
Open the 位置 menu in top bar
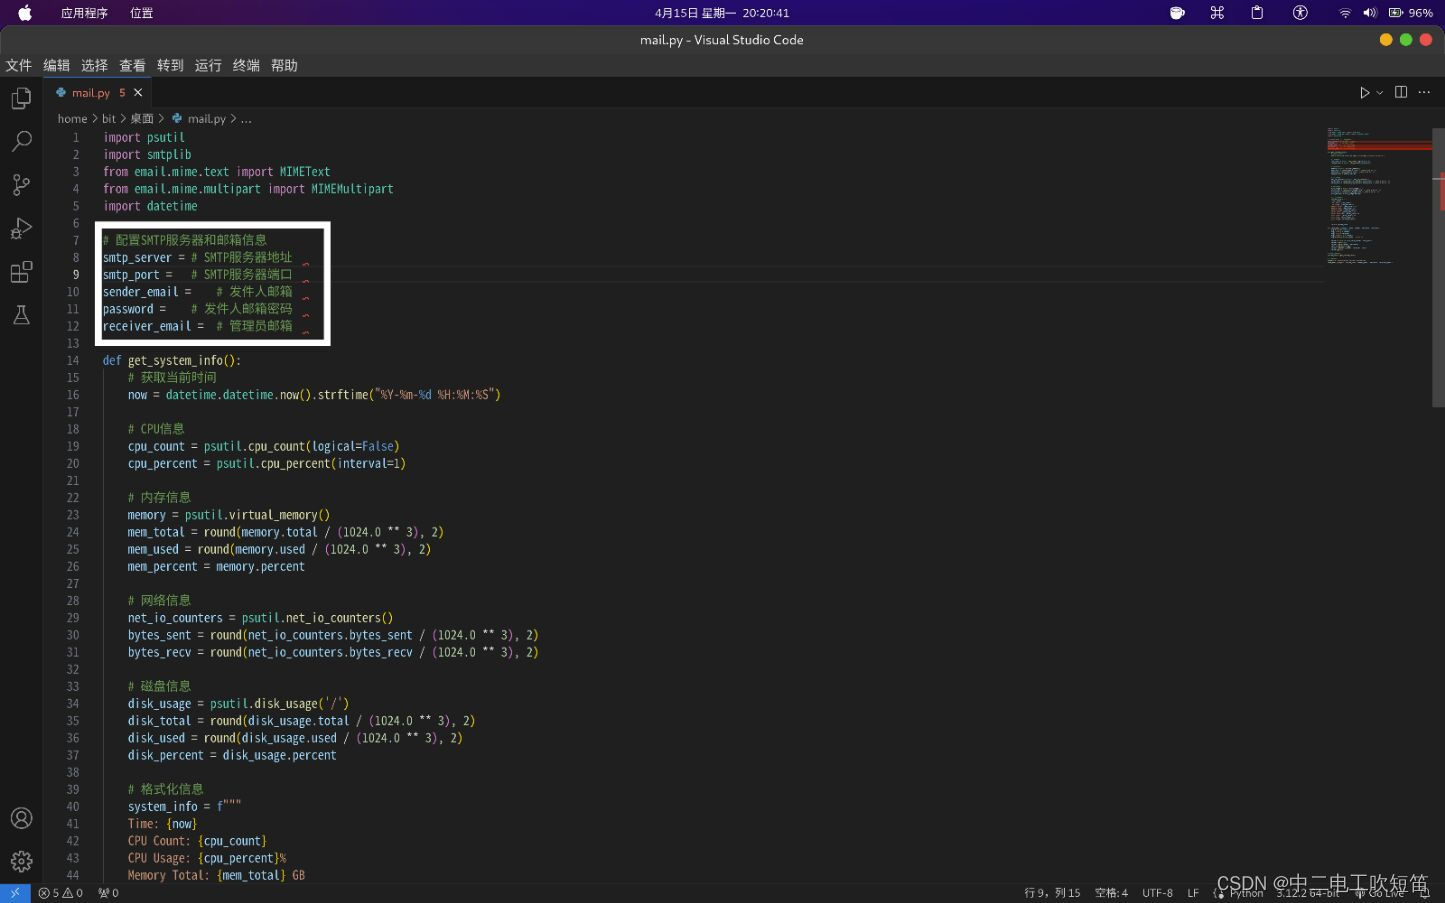click(142, 13)
